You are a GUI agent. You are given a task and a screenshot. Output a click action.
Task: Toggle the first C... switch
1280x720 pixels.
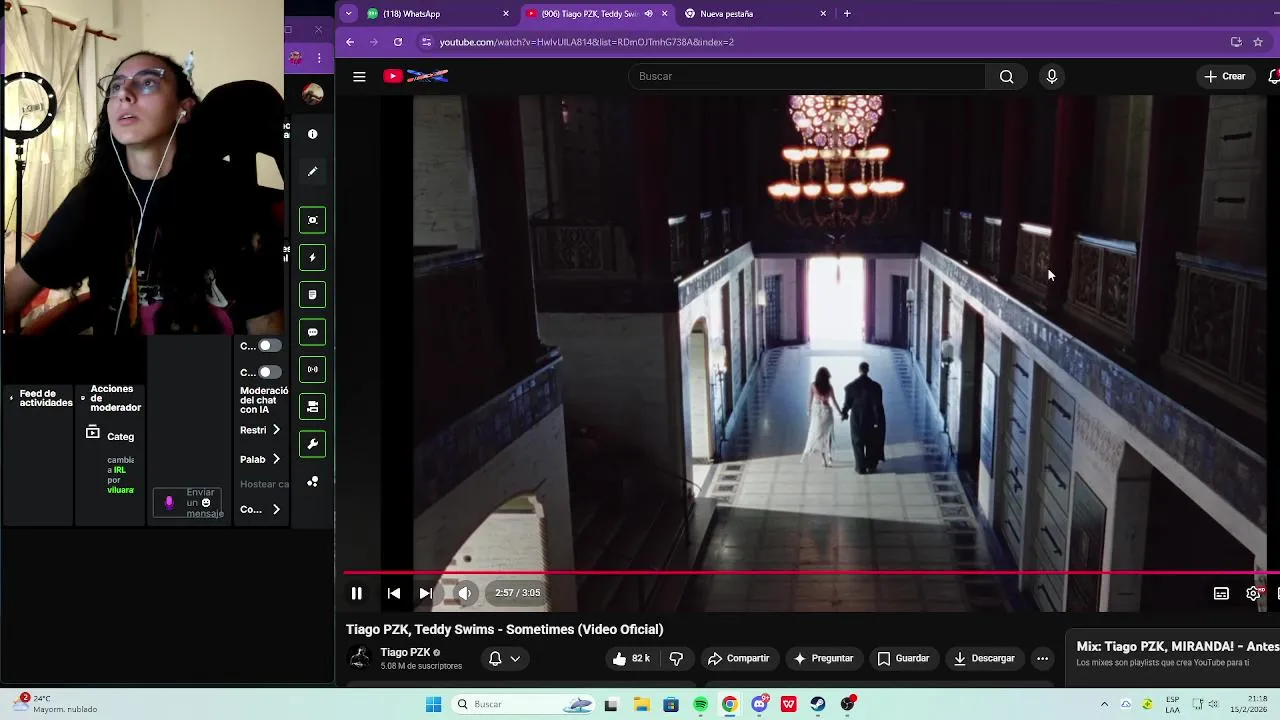pyautogui.click(x=270, y=346)
